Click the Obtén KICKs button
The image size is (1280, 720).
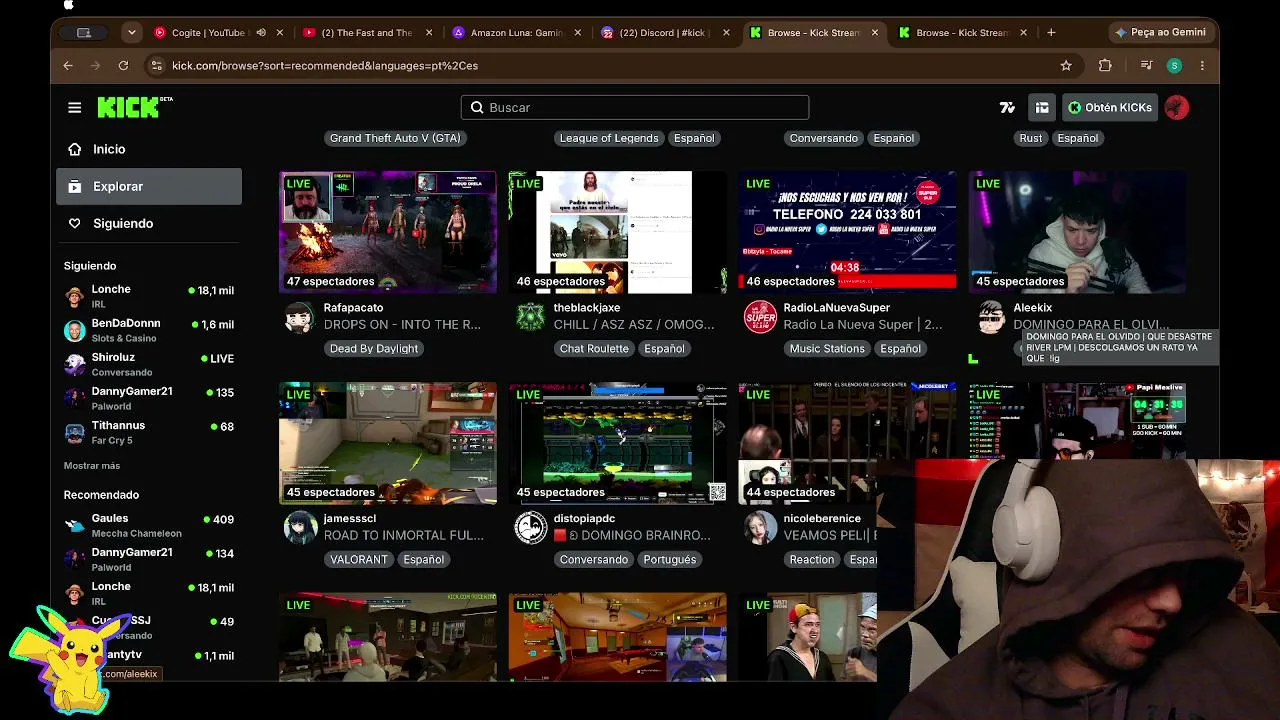(x=1110, y=107)
